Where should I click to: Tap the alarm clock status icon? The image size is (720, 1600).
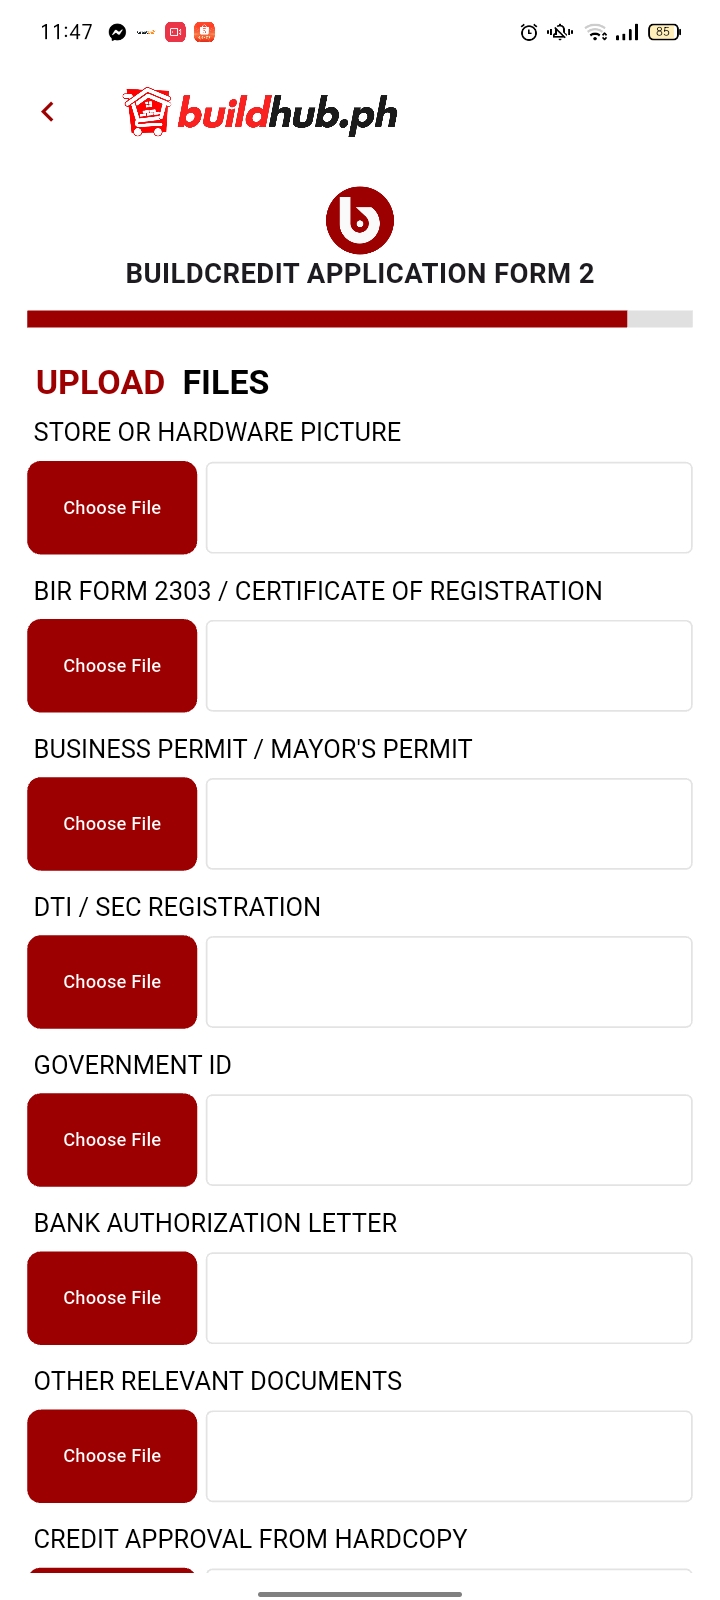[529, 32]
